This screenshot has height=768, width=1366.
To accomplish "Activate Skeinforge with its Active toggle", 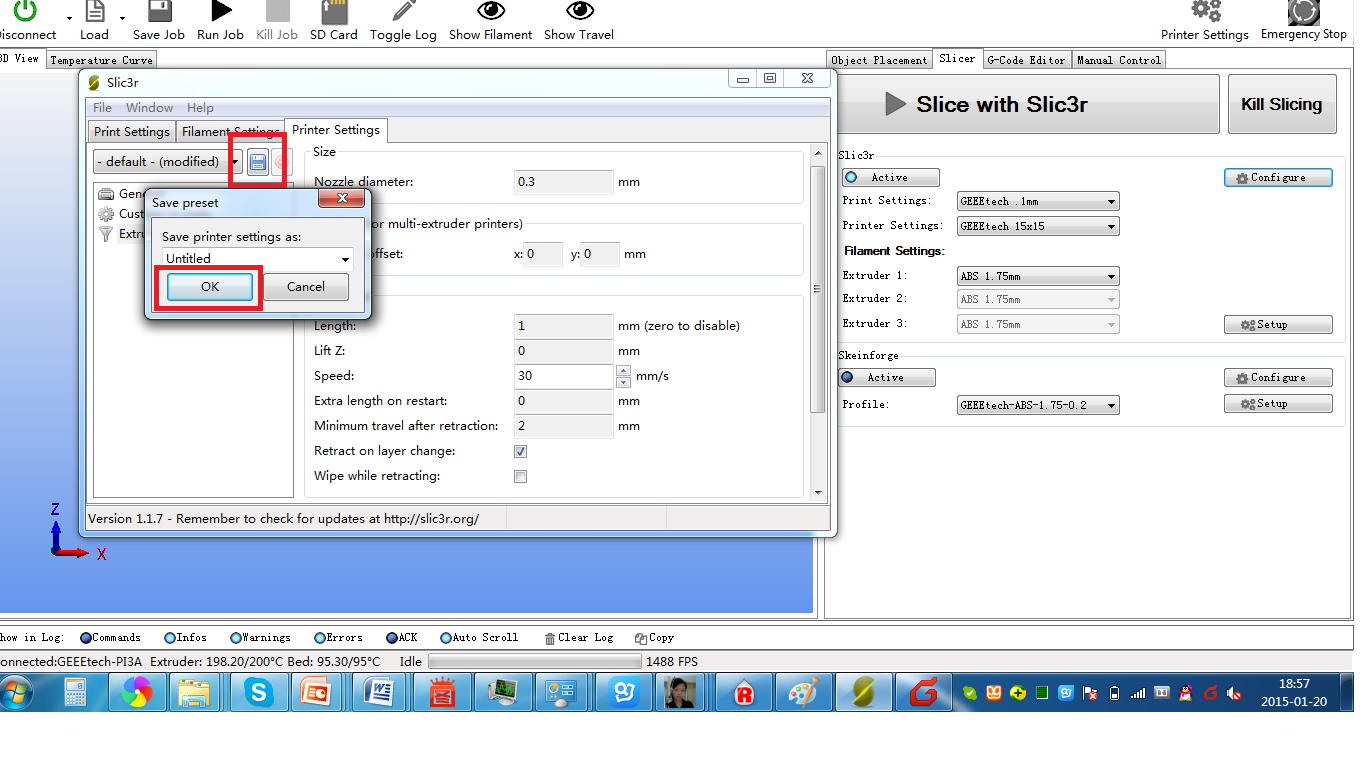I will point(887,377).
